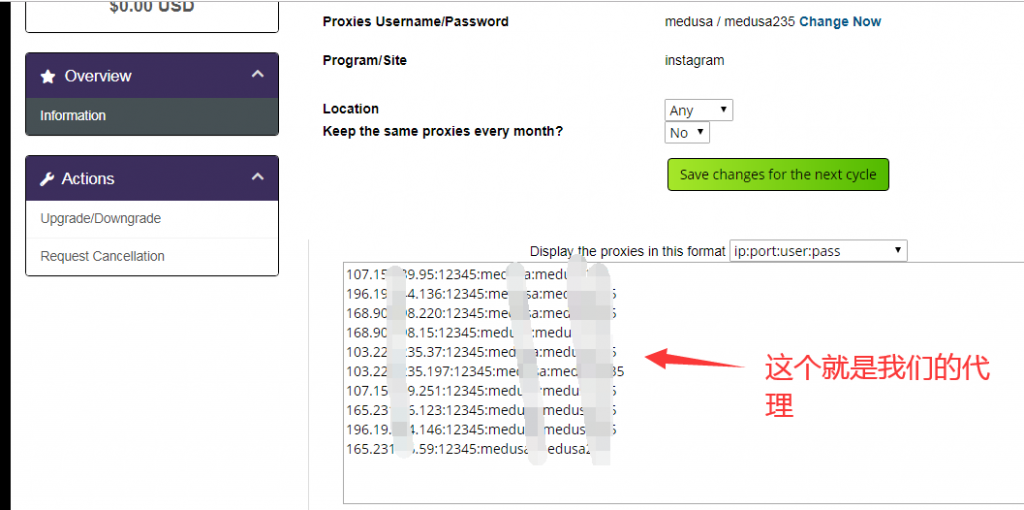Choose Request Cancellation in the Actions menu
This screenshot has width=1024, height=510.
pyautogui.click(x=102, y=257)
